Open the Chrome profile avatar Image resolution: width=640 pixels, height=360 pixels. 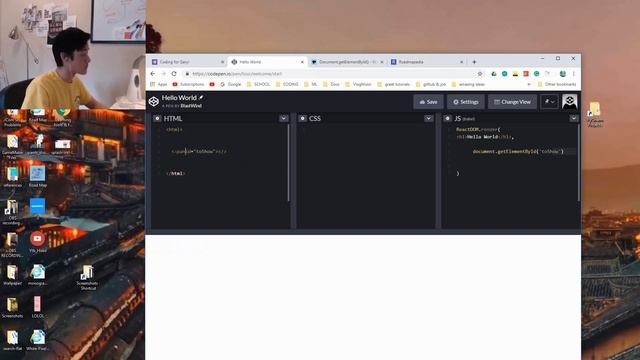pos(563,74)
